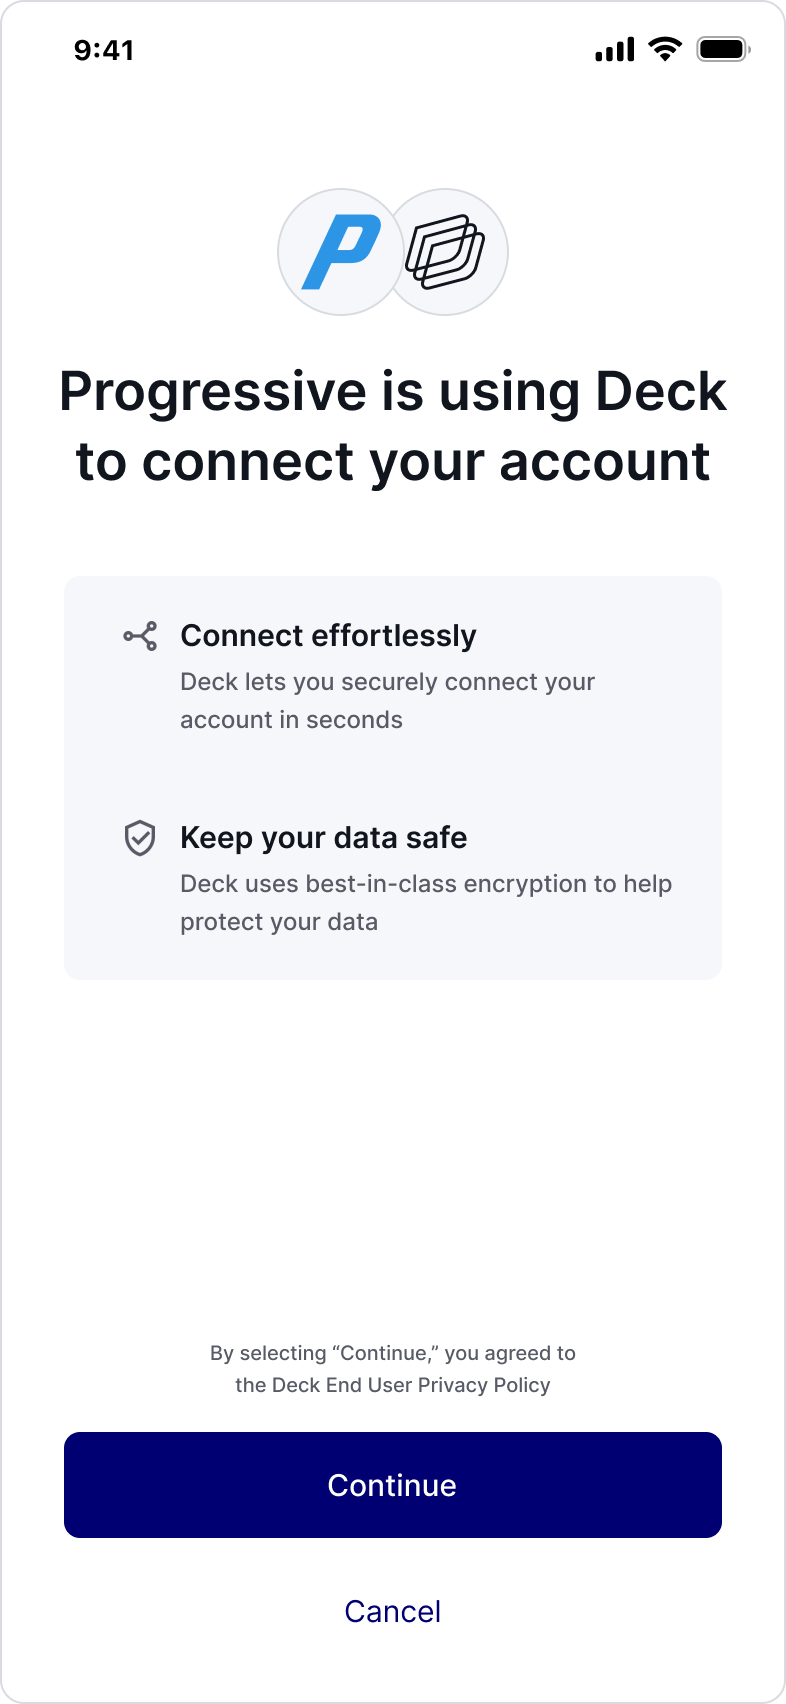The width and height of the screenshot is (786, 1704).
Task: Open the Deck End User Privacy Policy
Action: pyautogui.click(x=410, y=1385)
